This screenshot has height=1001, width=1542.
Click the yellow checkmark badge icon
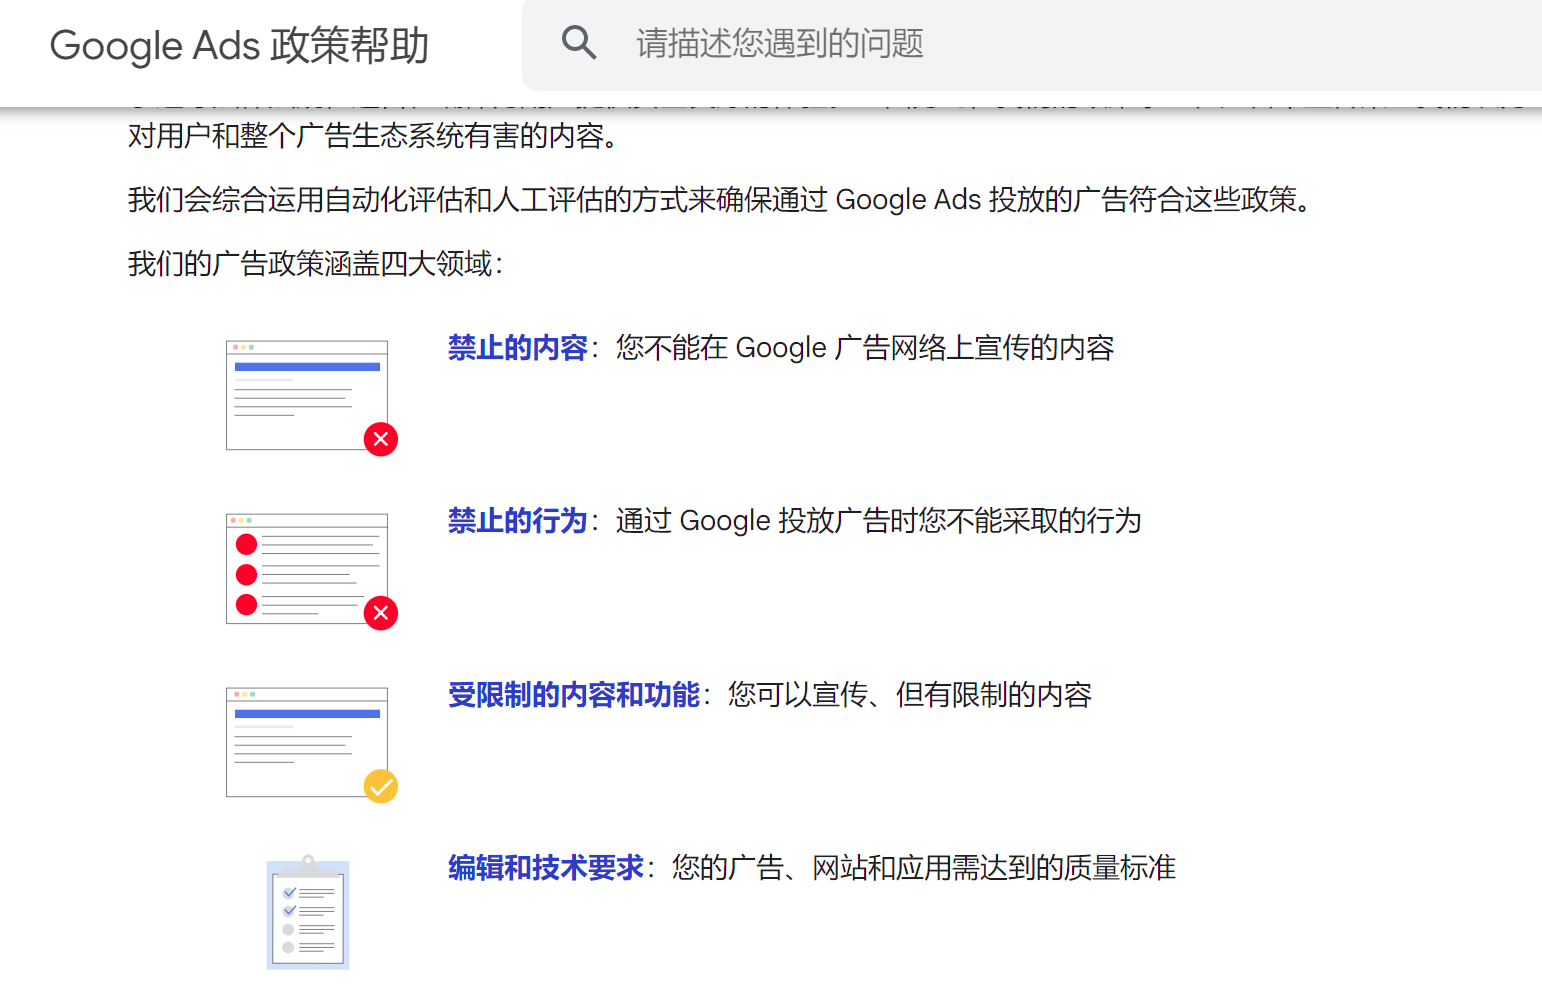pos(381,787)
